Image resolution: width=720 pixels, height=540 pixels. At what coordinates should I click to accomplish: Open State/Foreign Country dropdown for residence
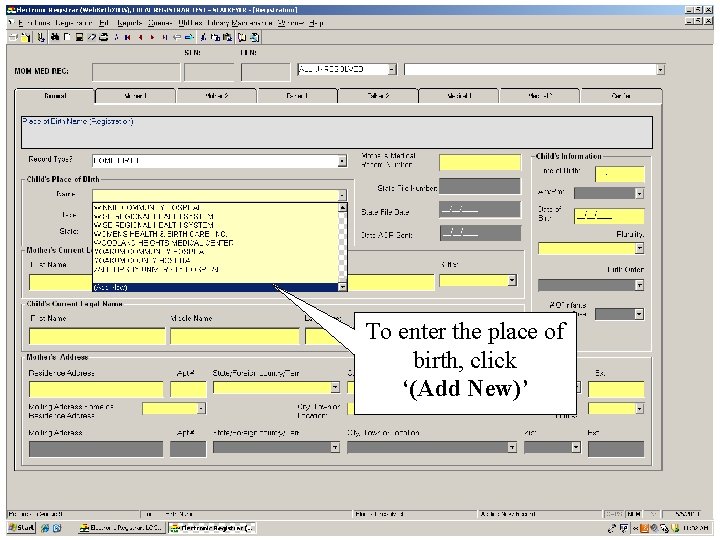pos(335,387)
